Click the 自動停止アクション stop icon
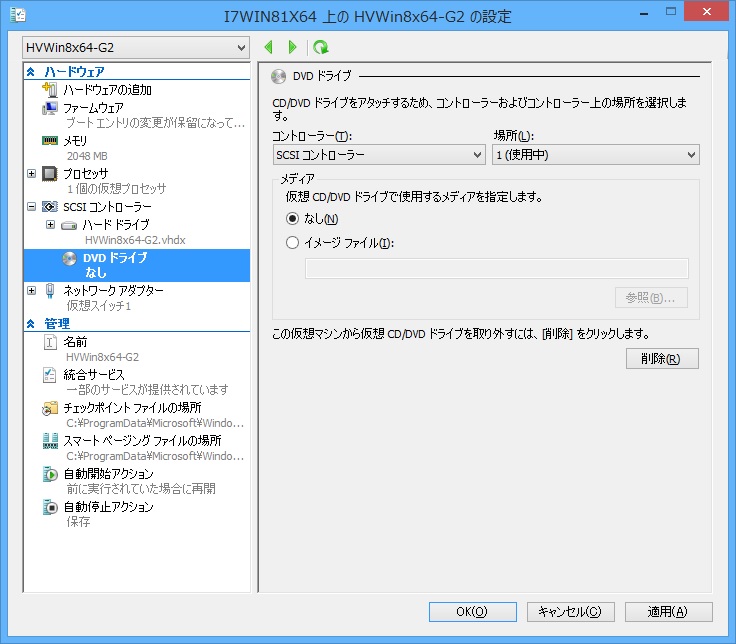 click(x=50, y=507)
